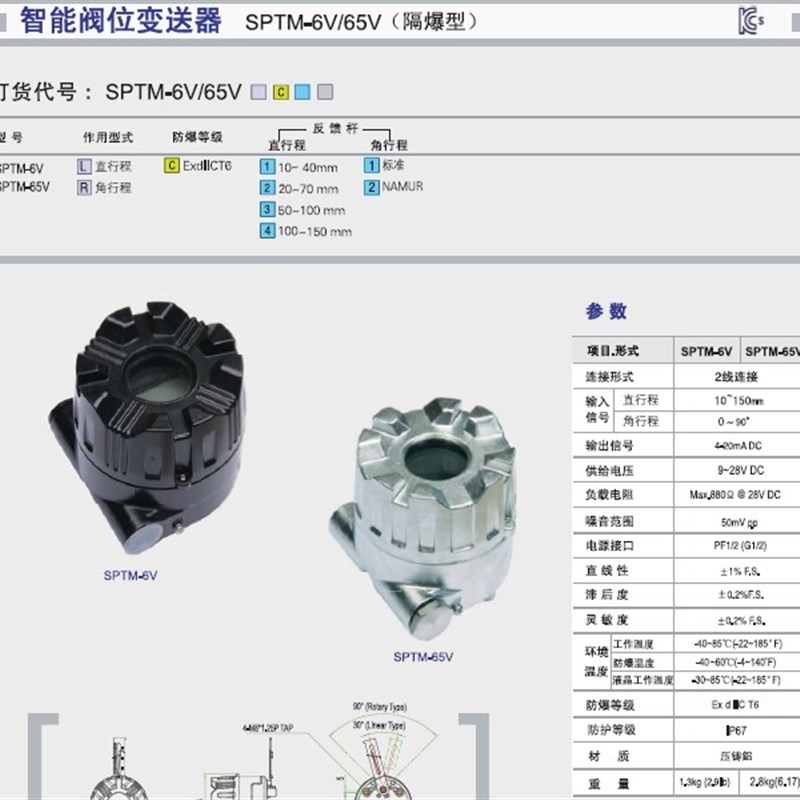The width and height of the screenshot is (800, 800).
Task: Click the 灵敏度 row label
Action: 607,620
